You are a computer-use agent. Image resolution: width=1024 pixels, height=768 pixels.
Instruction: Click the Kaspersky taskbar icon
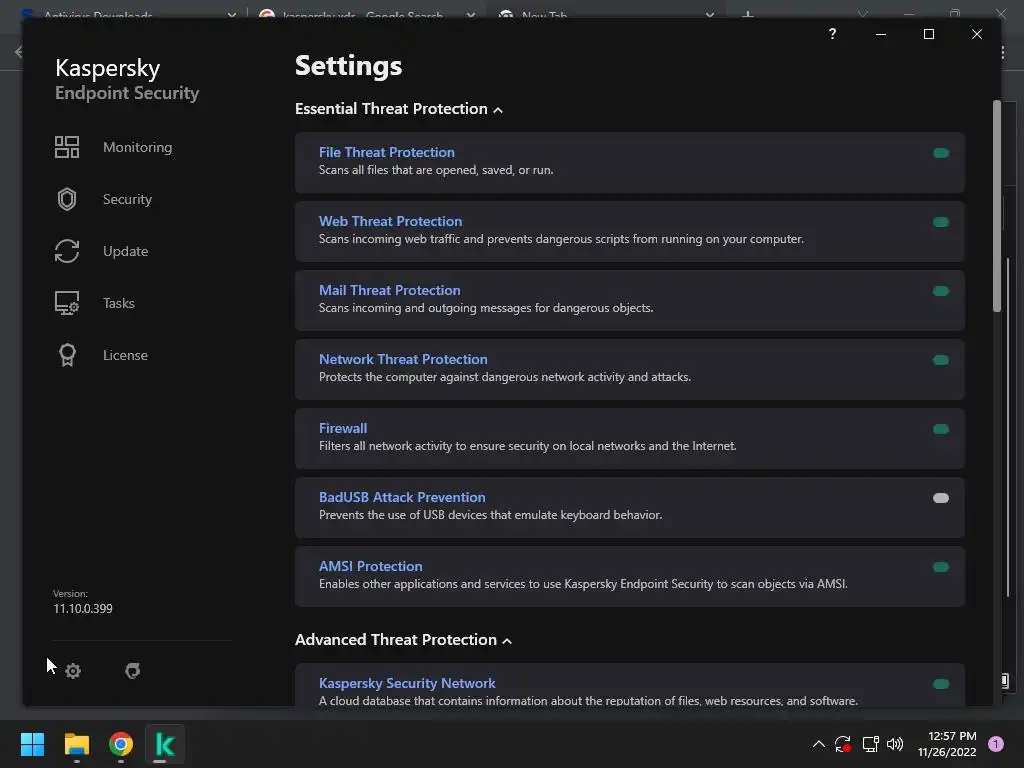(x=165, y=744)
